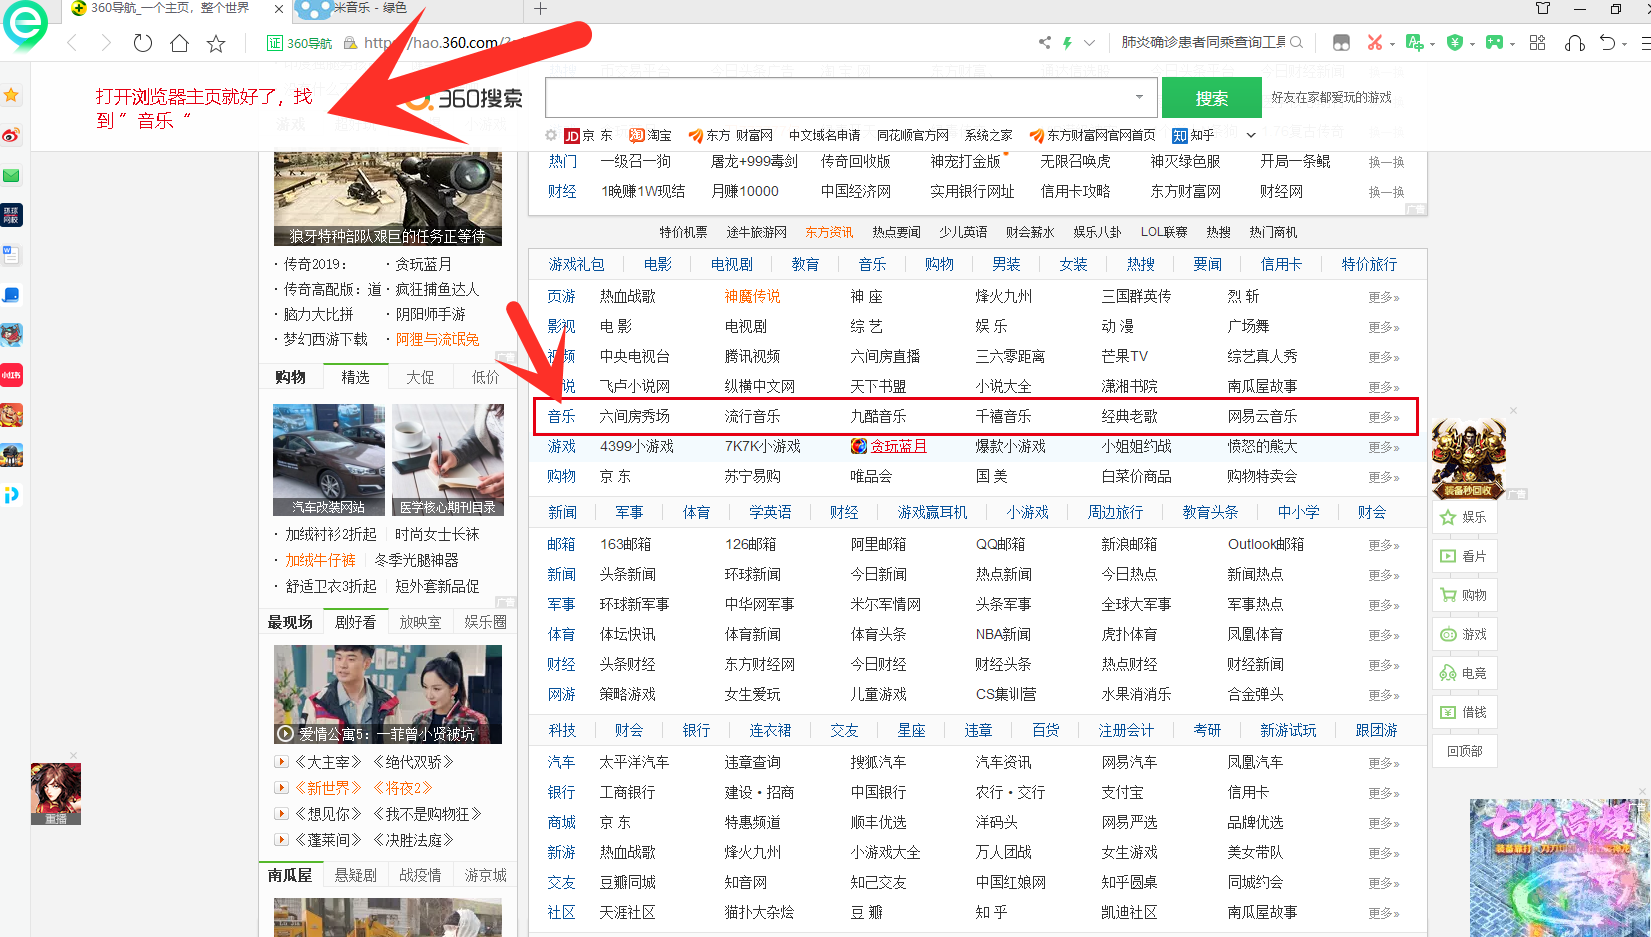This screenshot has width=1651, height=937.
Task: Open the 京东 quick link
Action: click(589, 135)
